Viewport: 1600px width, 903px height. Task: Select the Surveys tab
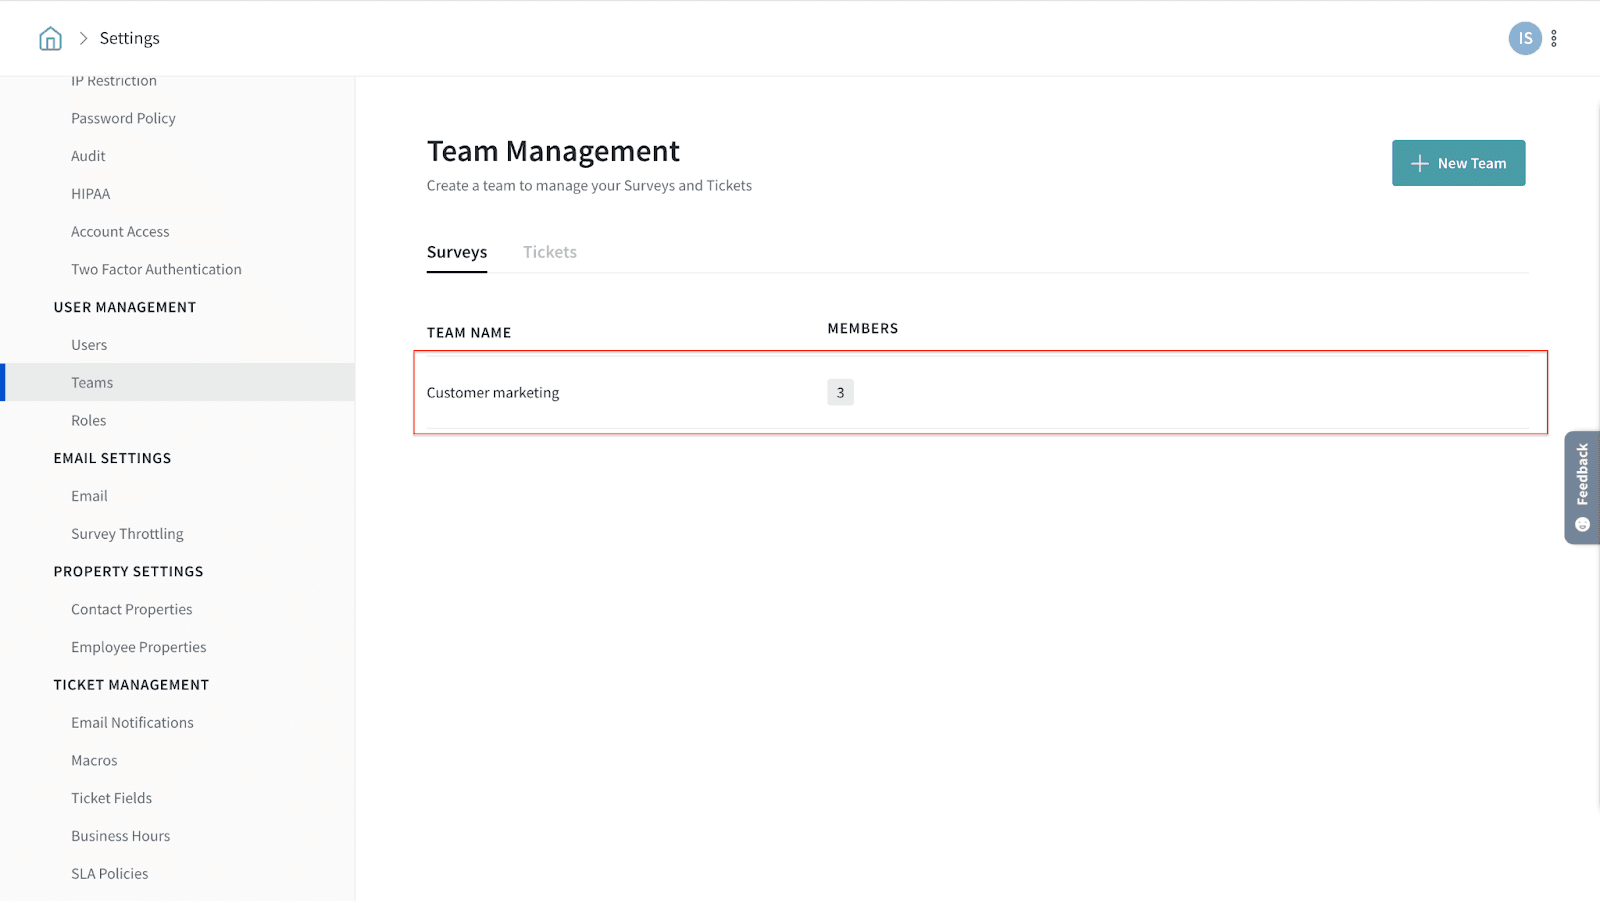coord(457,252)
